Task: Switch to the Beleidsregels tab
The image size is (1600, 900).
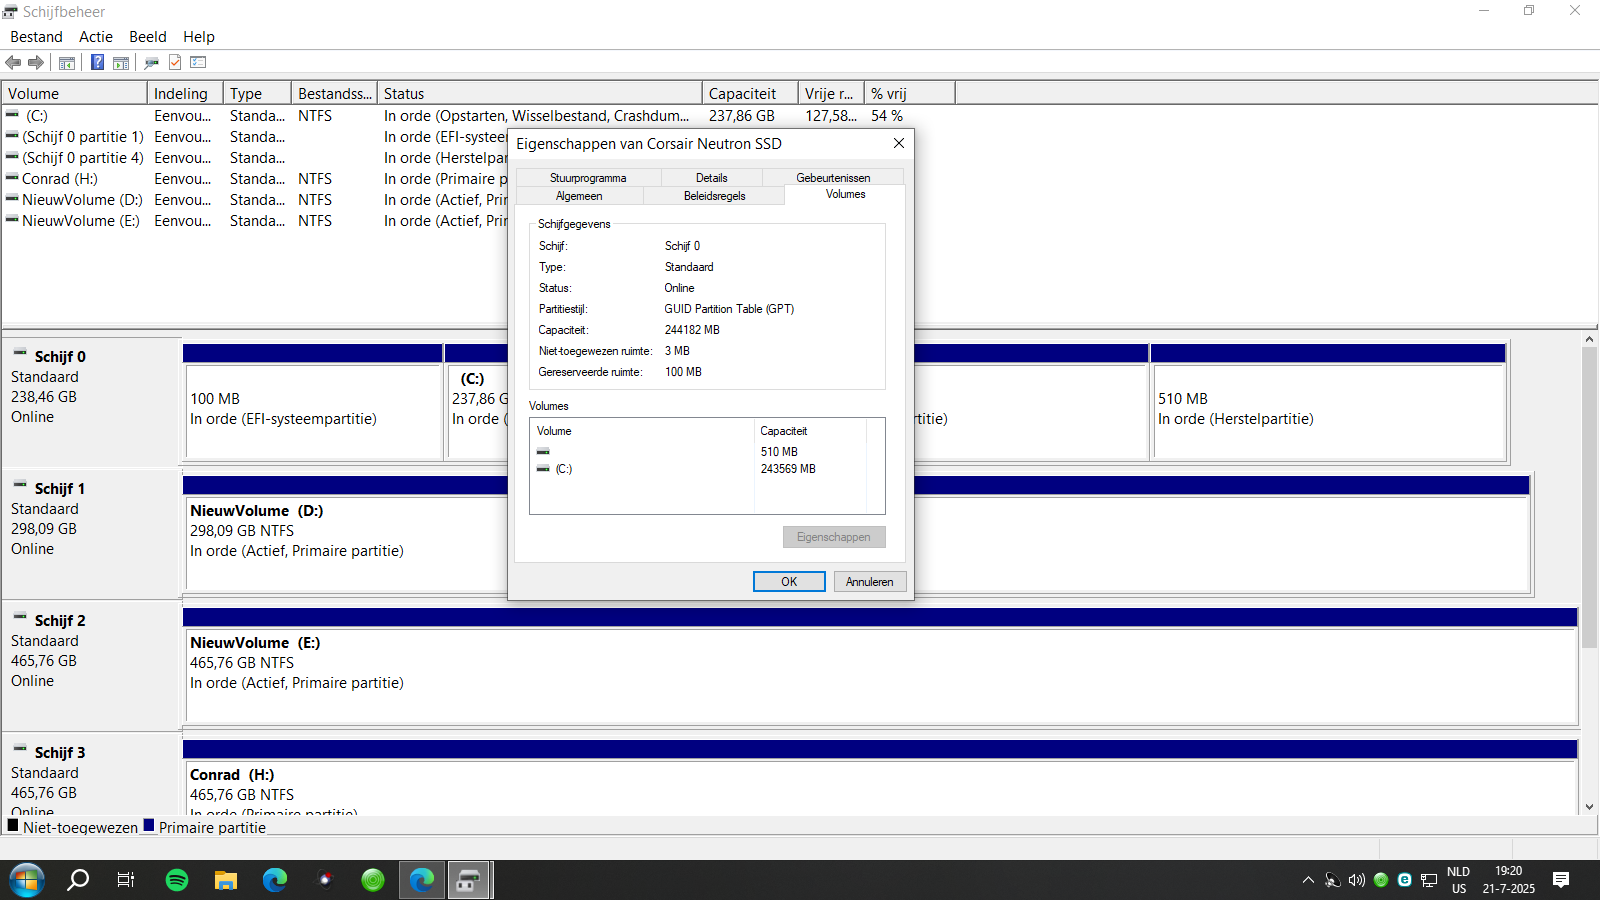Action: click(714, 196)
